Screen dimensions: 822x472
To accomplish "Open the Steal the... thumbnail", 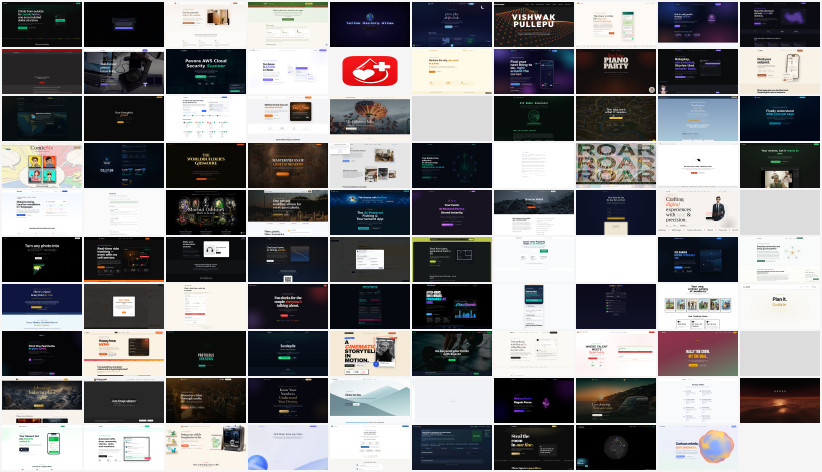I will click(x=534, y=447).
